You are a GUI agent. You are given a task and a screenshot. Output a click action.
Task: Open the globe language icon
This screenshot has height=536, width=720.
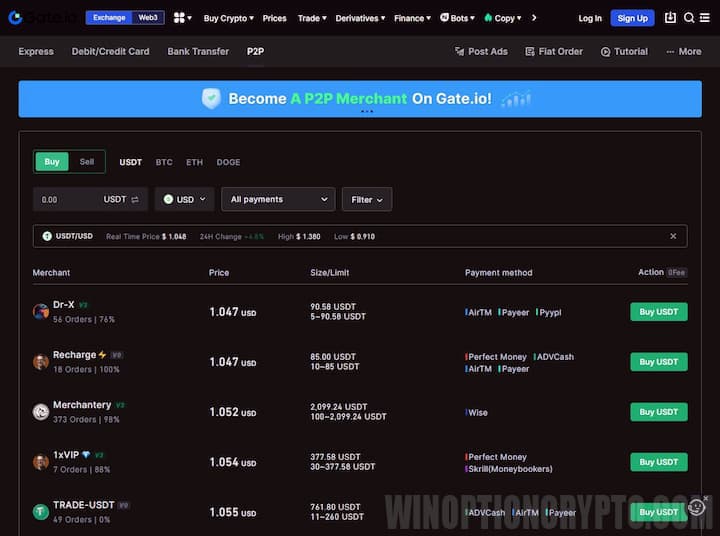(706, 18)
